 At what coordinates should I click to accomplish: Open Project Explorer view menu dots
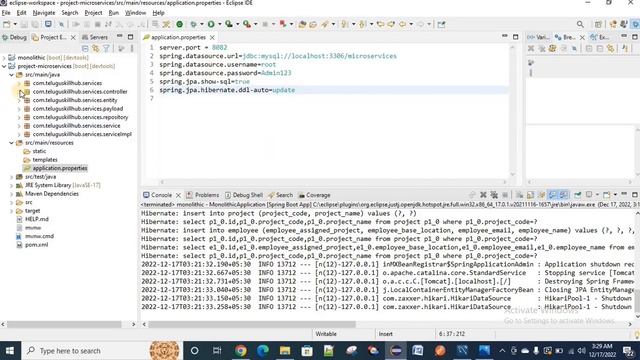click(132, 49)
